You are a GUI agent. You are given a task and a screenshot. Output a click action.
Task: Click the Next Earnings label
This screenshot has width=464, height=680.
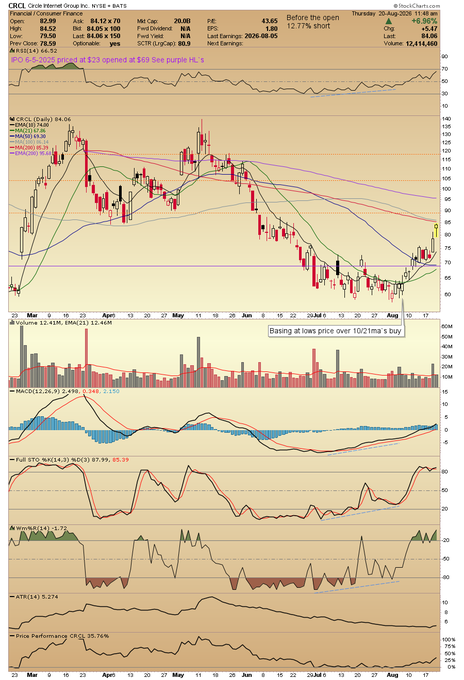pos(225,43)
